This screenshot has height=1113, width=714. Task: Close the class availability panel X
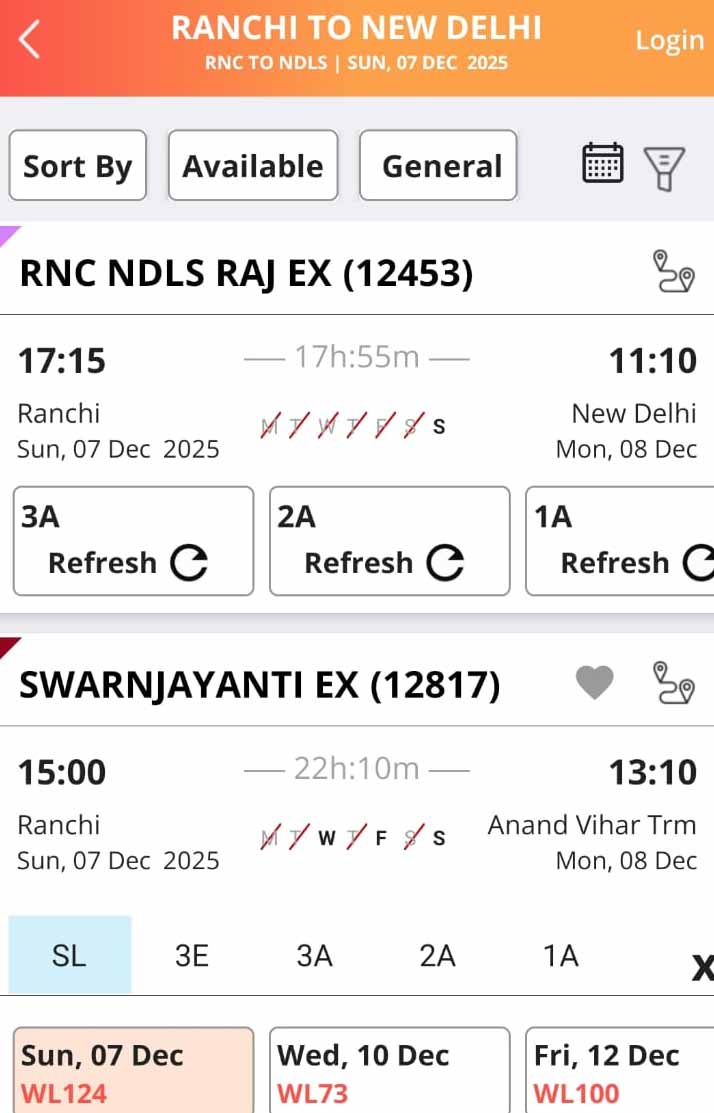(x=702, y=966)
